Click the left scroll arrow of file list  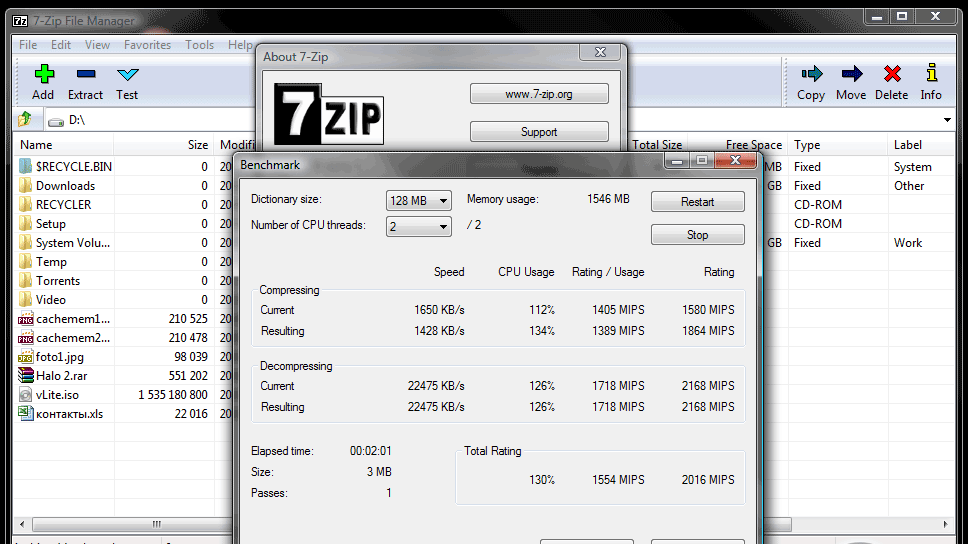22,524
